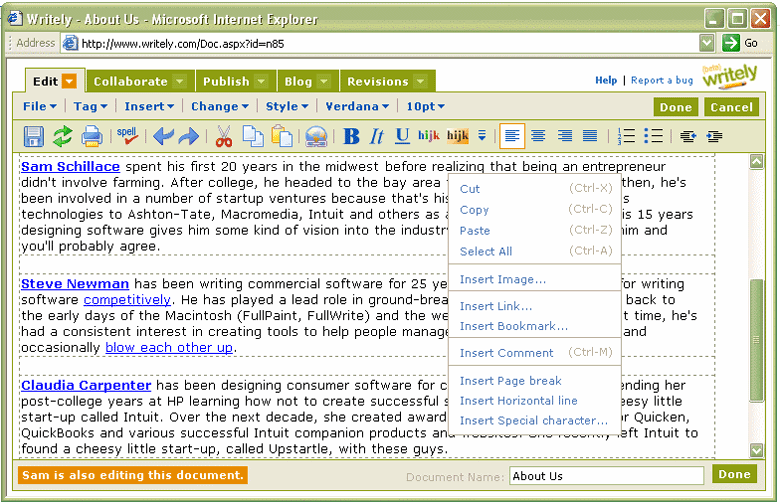
Task: Switch to the Publish tab
Action: 235,81
